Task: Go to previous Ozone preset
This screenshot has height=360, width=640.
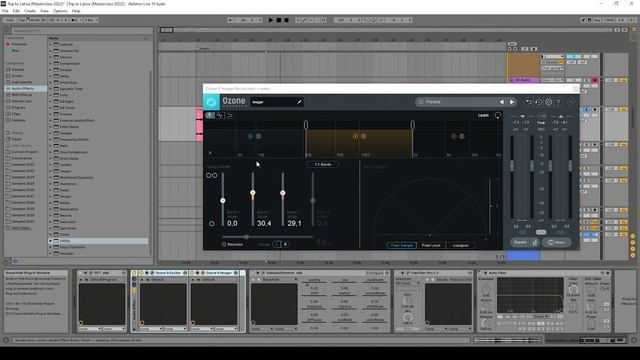Action: tap(502, 102)
